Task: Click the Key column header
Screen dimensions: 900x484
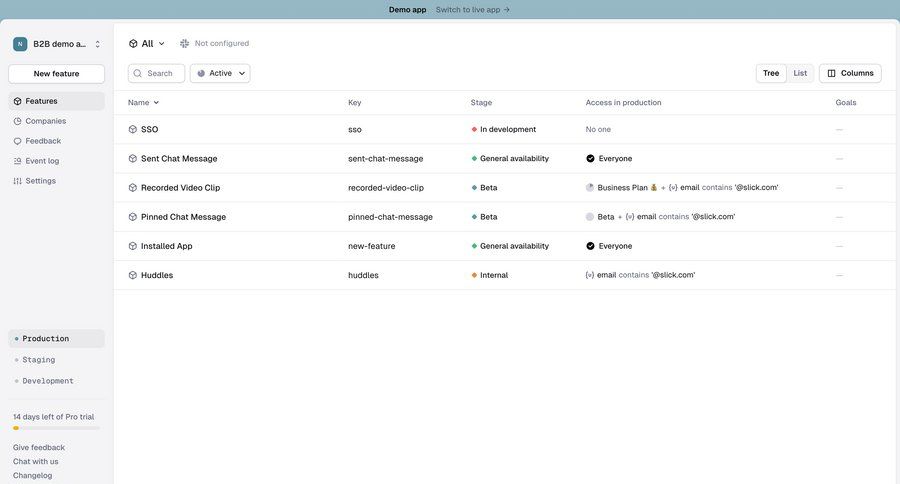Action: 354,103
